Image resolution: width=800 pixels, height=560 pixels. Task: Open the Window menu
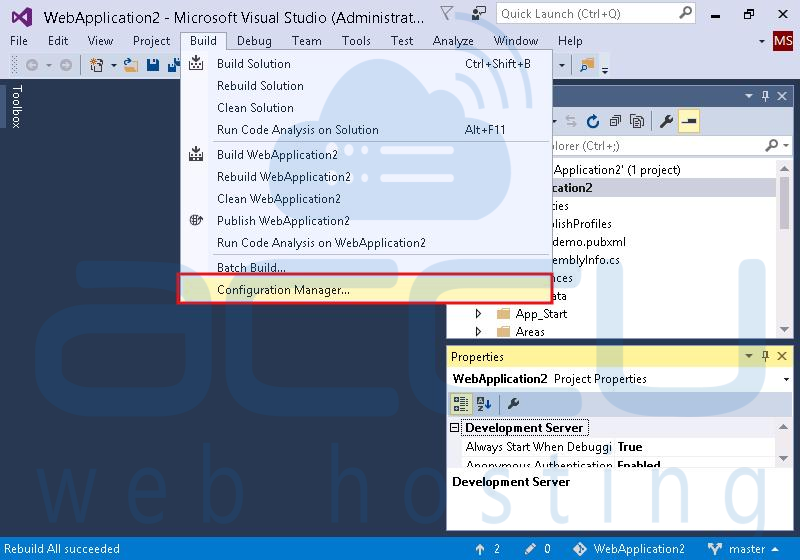pyautogui.click(x=516, y=41)
